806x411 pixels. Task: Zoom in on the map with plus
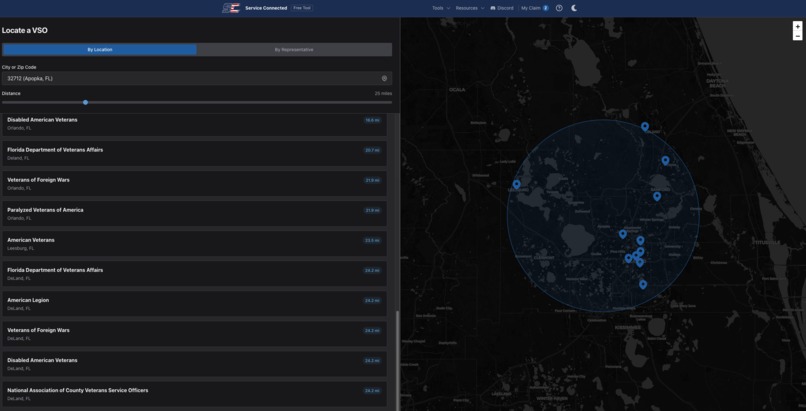797,27
